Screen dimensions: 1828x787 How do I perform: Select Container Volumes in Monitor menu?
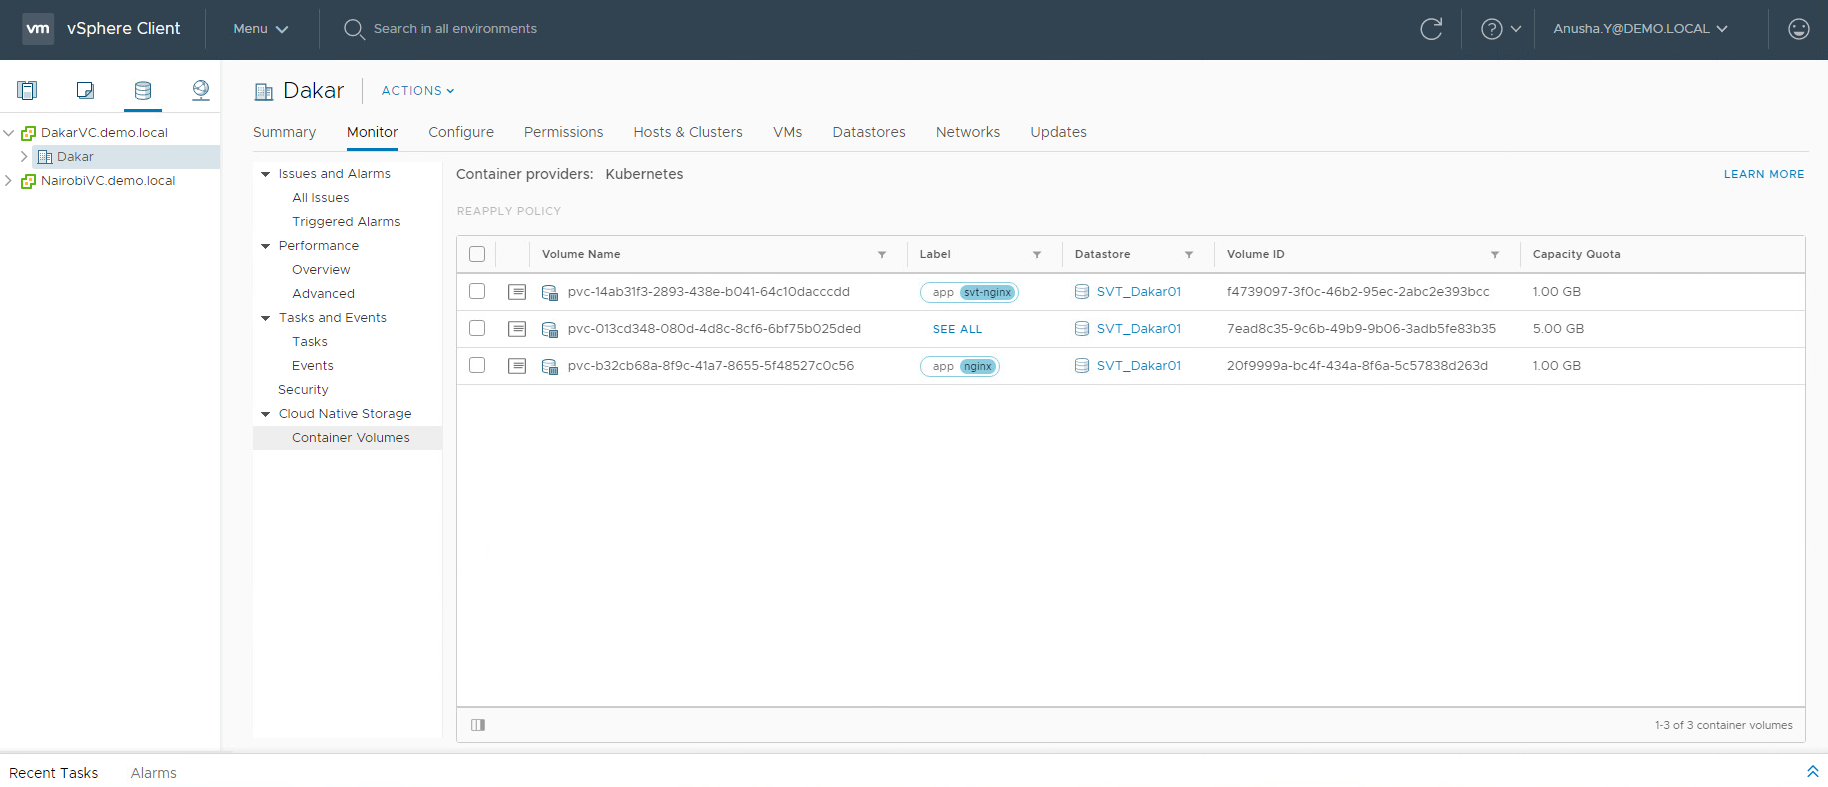click(x=347, y=438)
